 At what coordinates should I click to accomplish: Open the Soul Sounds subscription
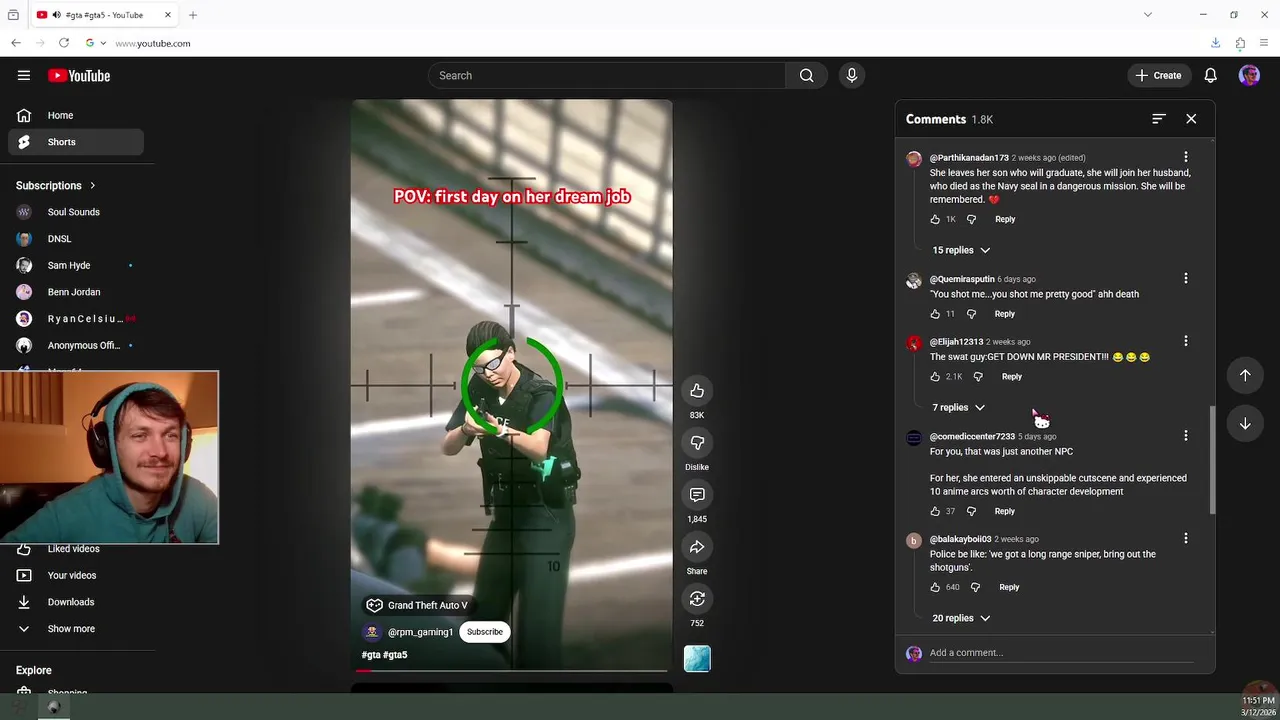tap(76, 212)
